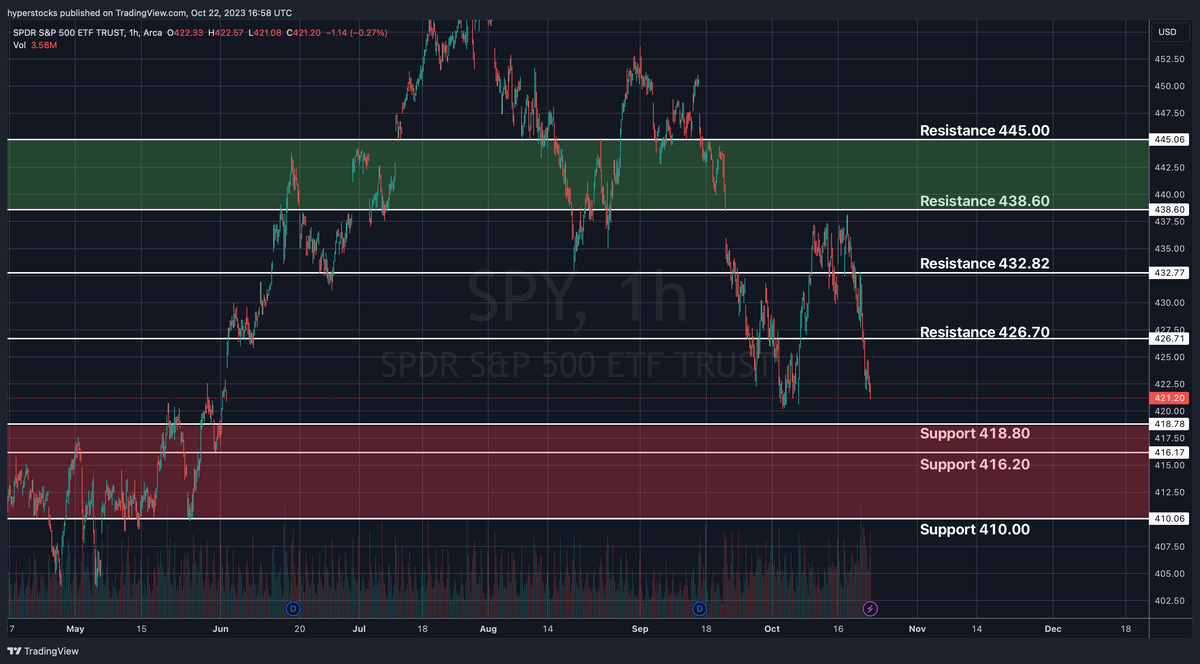Open the purple lightning event marker in October
This screenshot has height=664, width=1200.
(870, 608)
